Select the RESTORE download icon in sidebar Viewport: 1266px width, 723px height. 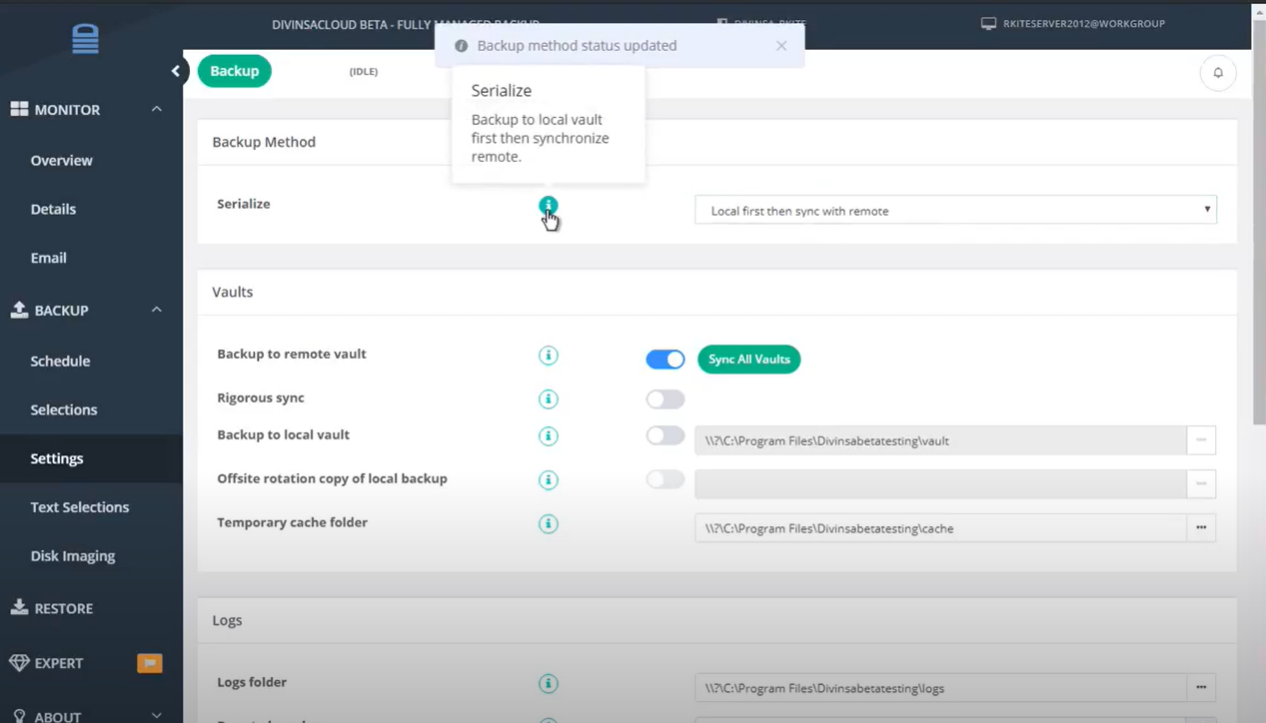tap(19, 607)
